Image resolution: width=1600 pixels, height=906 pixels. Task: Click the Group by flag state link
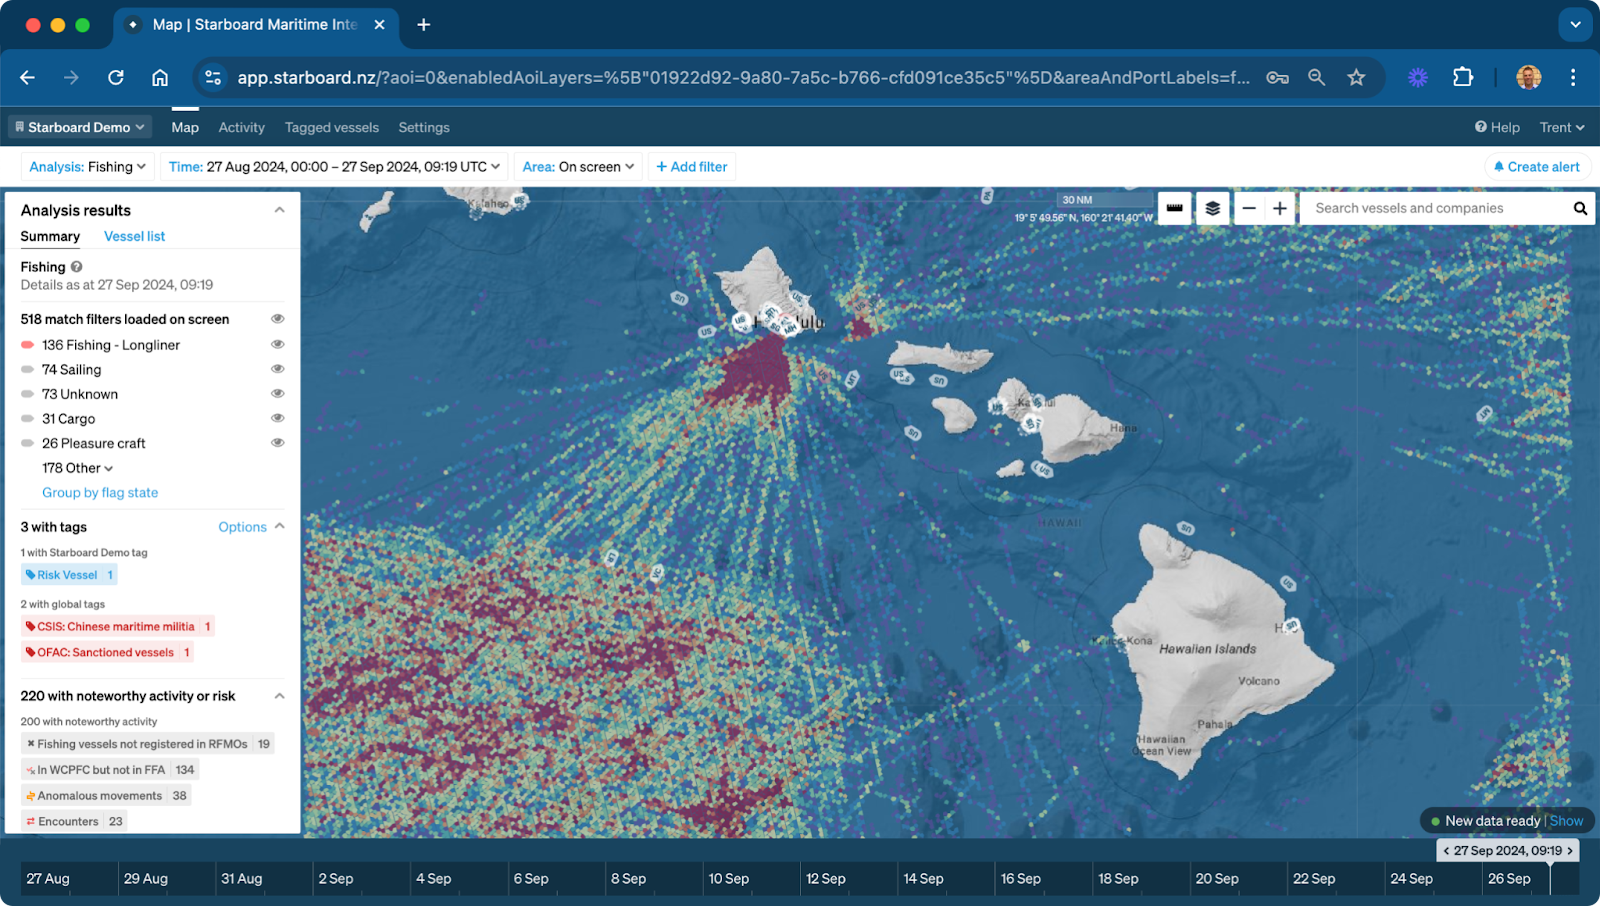100,493
